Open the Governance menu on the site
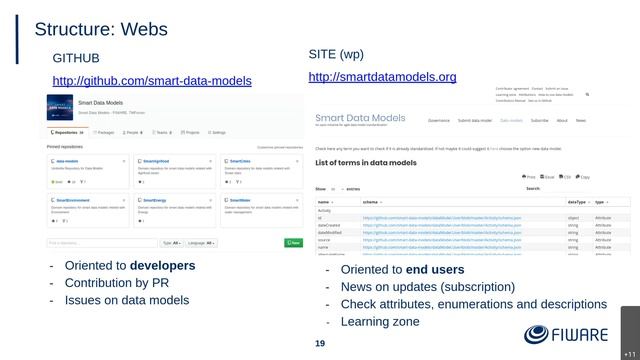This screenshot has width=640, height=360. 439,120
